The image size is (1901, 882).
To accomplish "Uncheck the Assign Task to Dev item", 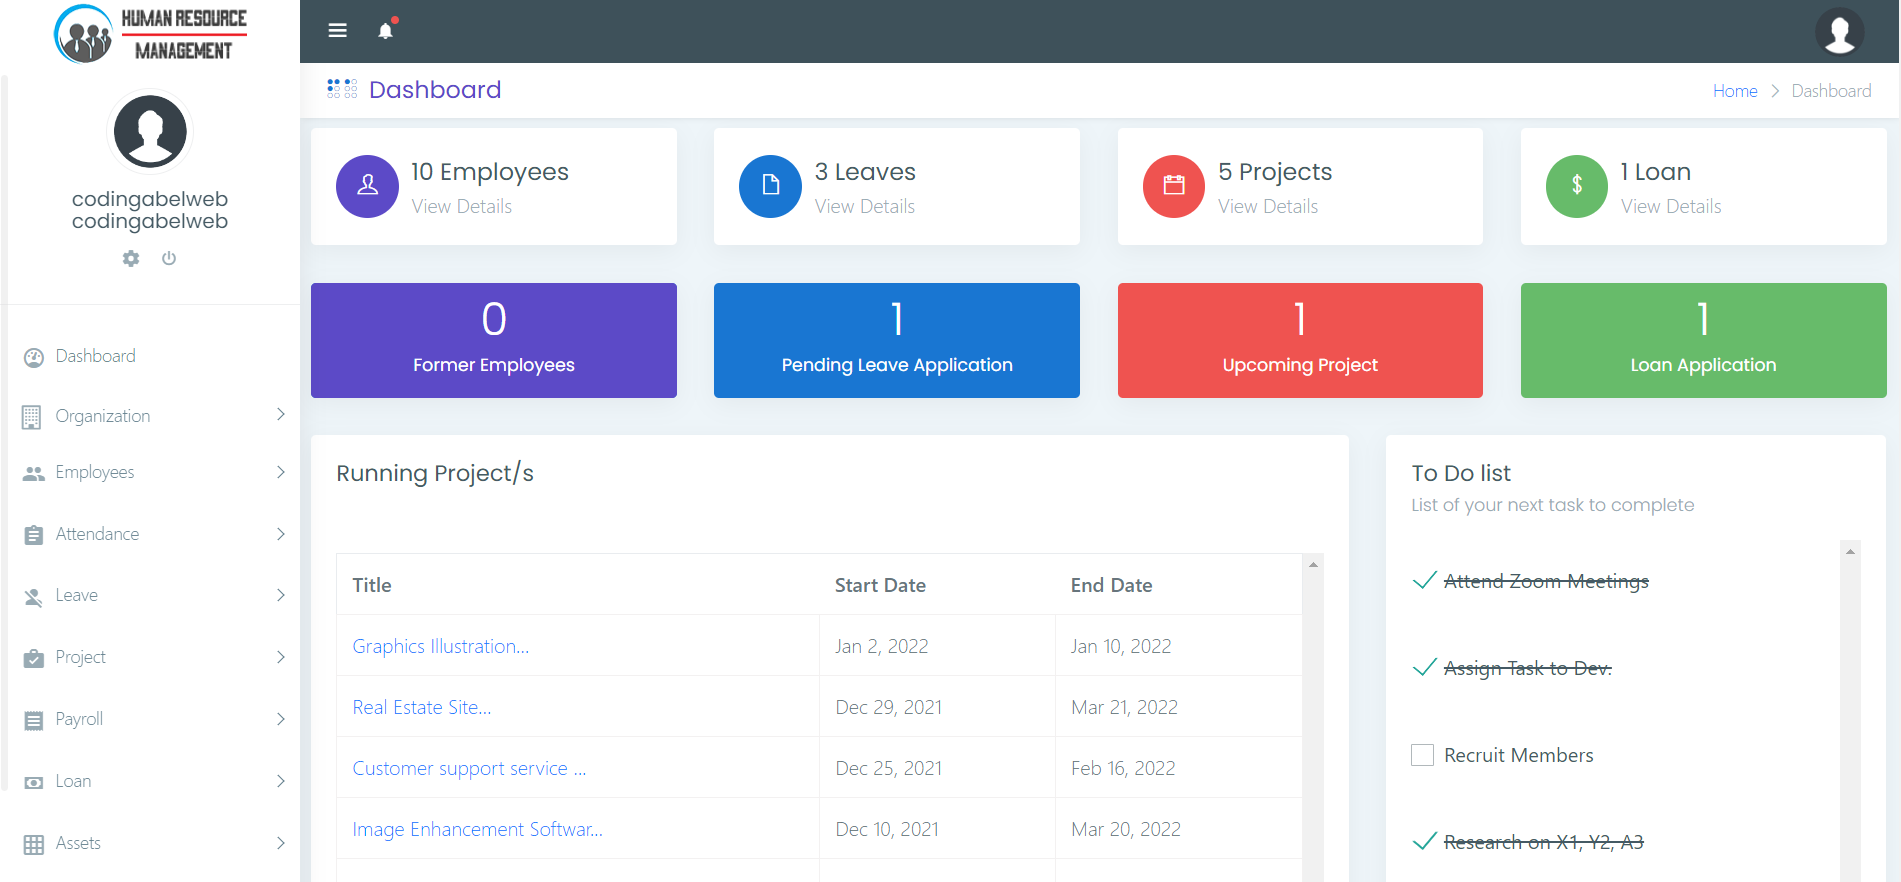I will click(x=1424, y=668).
